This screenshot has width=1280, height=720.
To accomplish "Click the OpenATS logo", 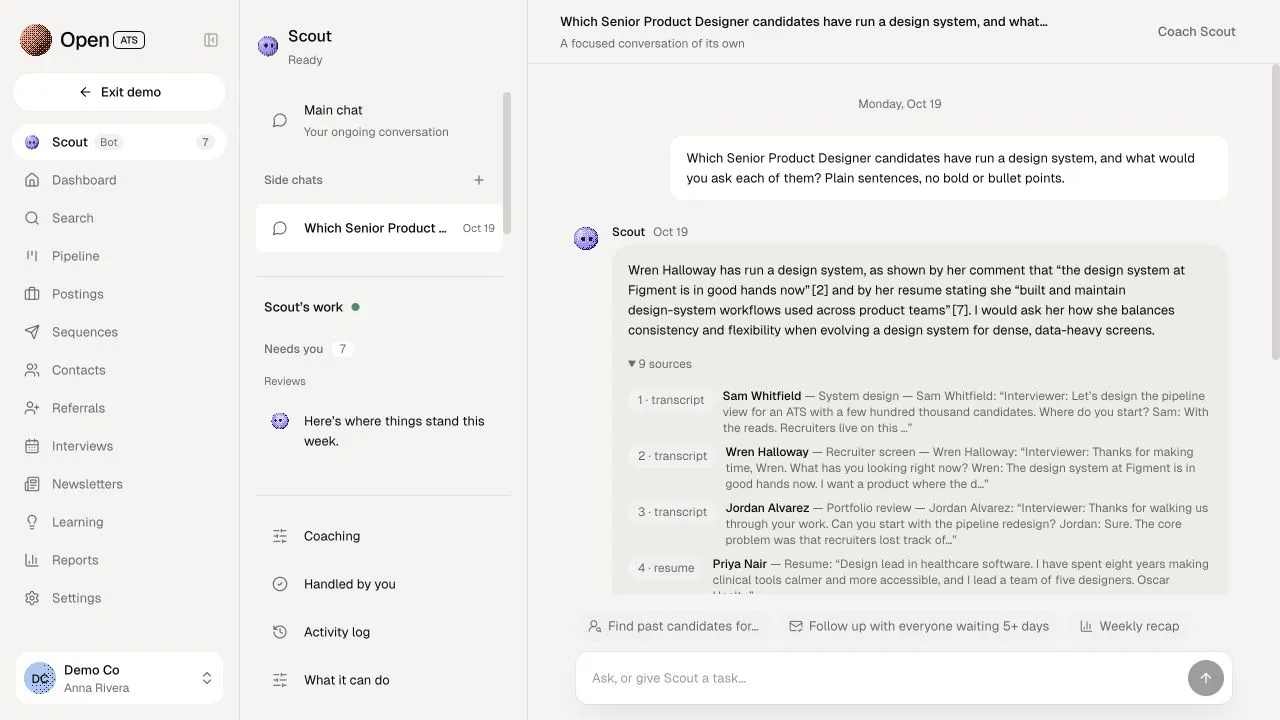I will point(83,40).
